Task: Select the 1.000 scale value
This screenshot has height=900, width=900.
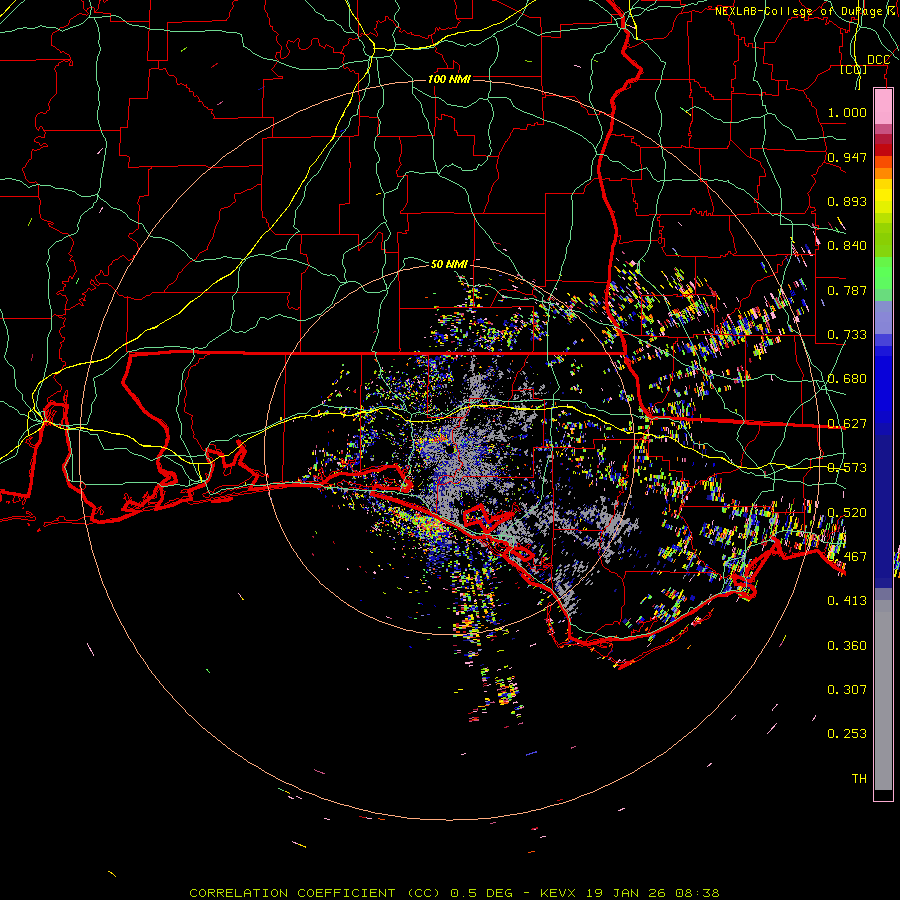Action: [x=847, y=112]
